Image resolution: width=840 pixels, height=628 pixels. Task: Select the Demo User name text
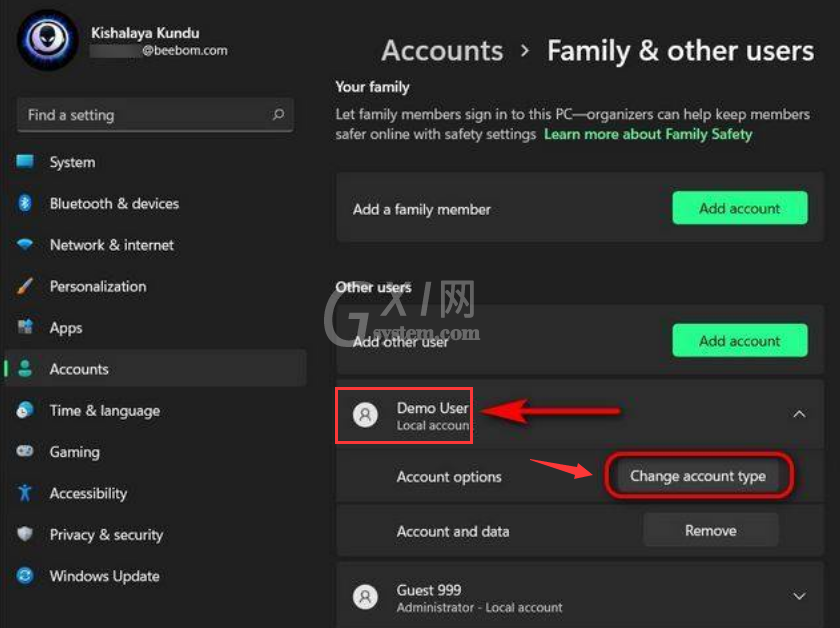click(x=433, y=408)
